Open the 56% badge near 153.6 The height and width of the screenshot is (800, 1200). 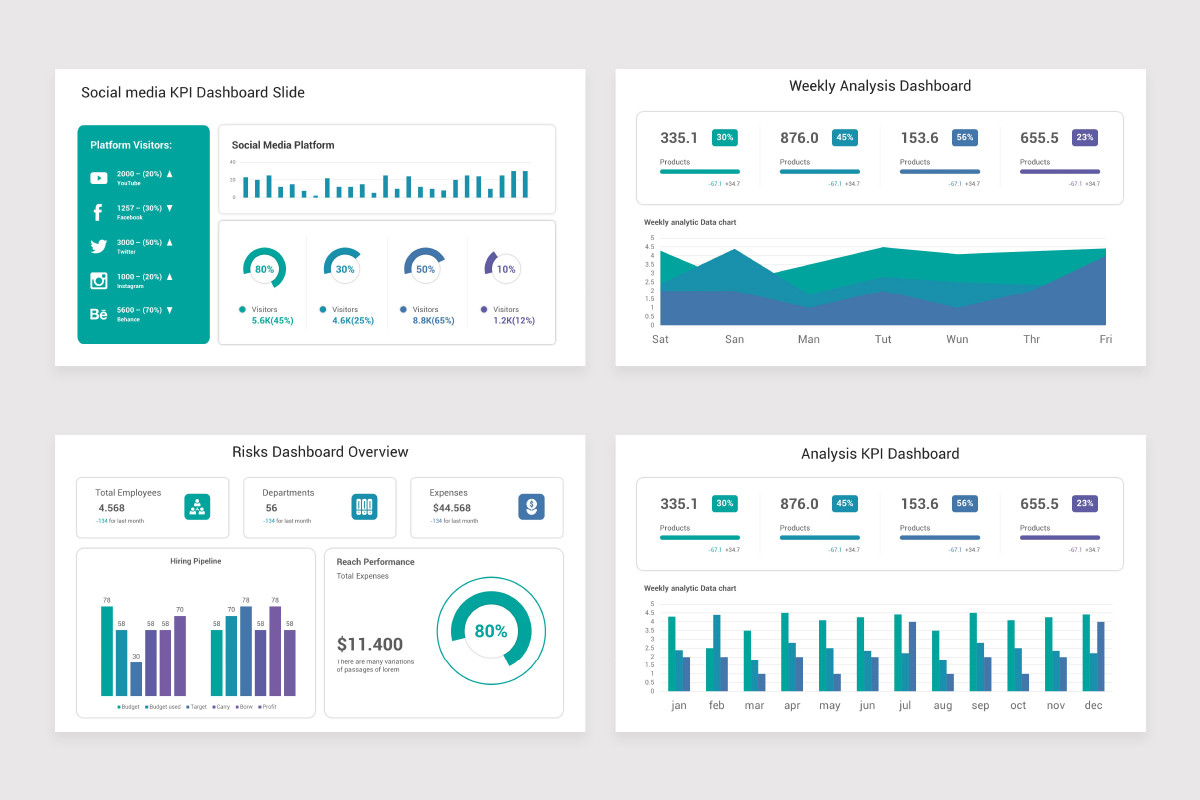click(963, 137)
